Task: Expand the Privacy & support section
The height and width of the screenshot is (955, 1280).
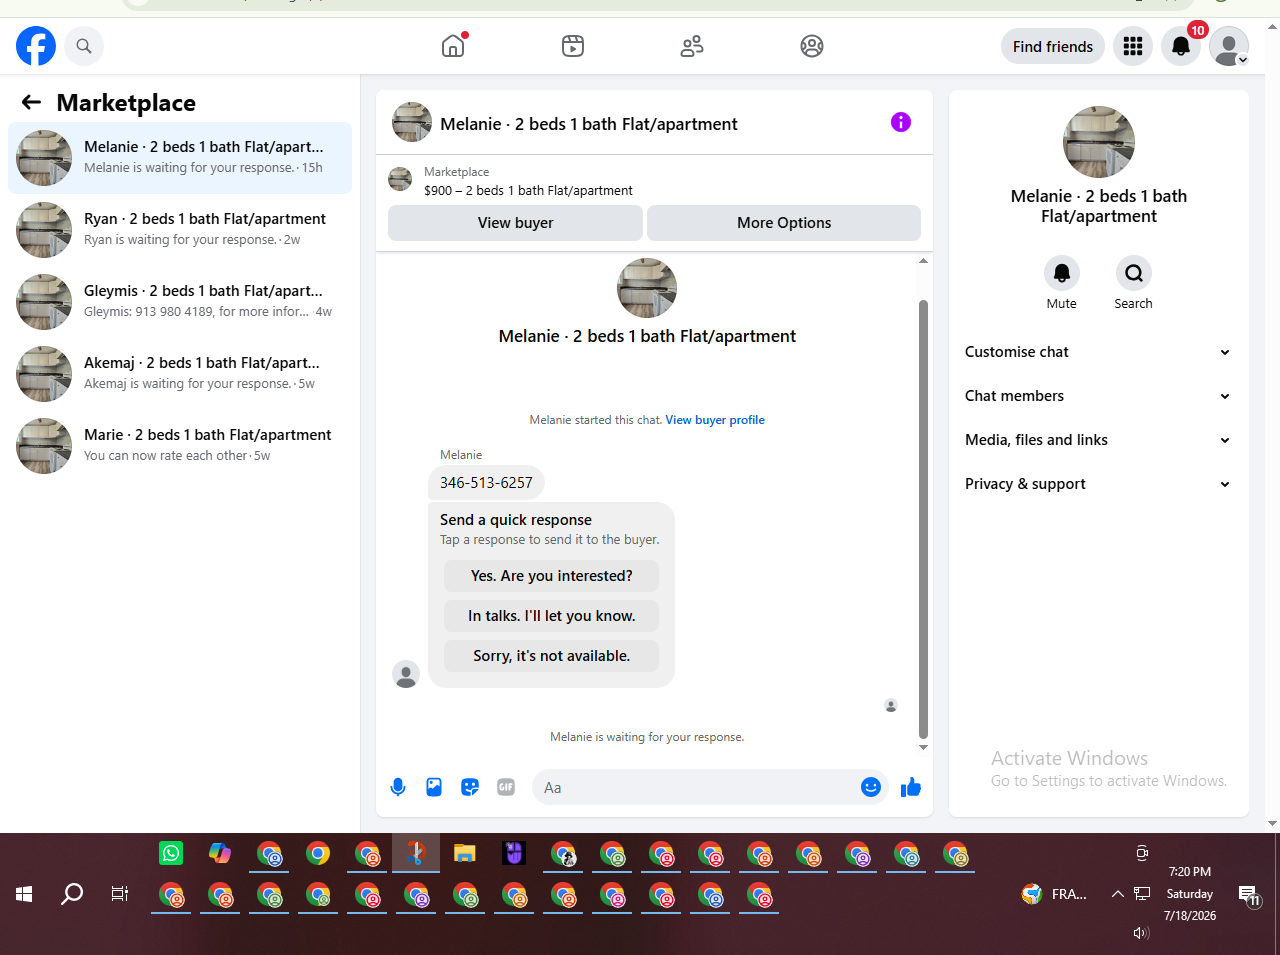Action: click(1098, 484)
